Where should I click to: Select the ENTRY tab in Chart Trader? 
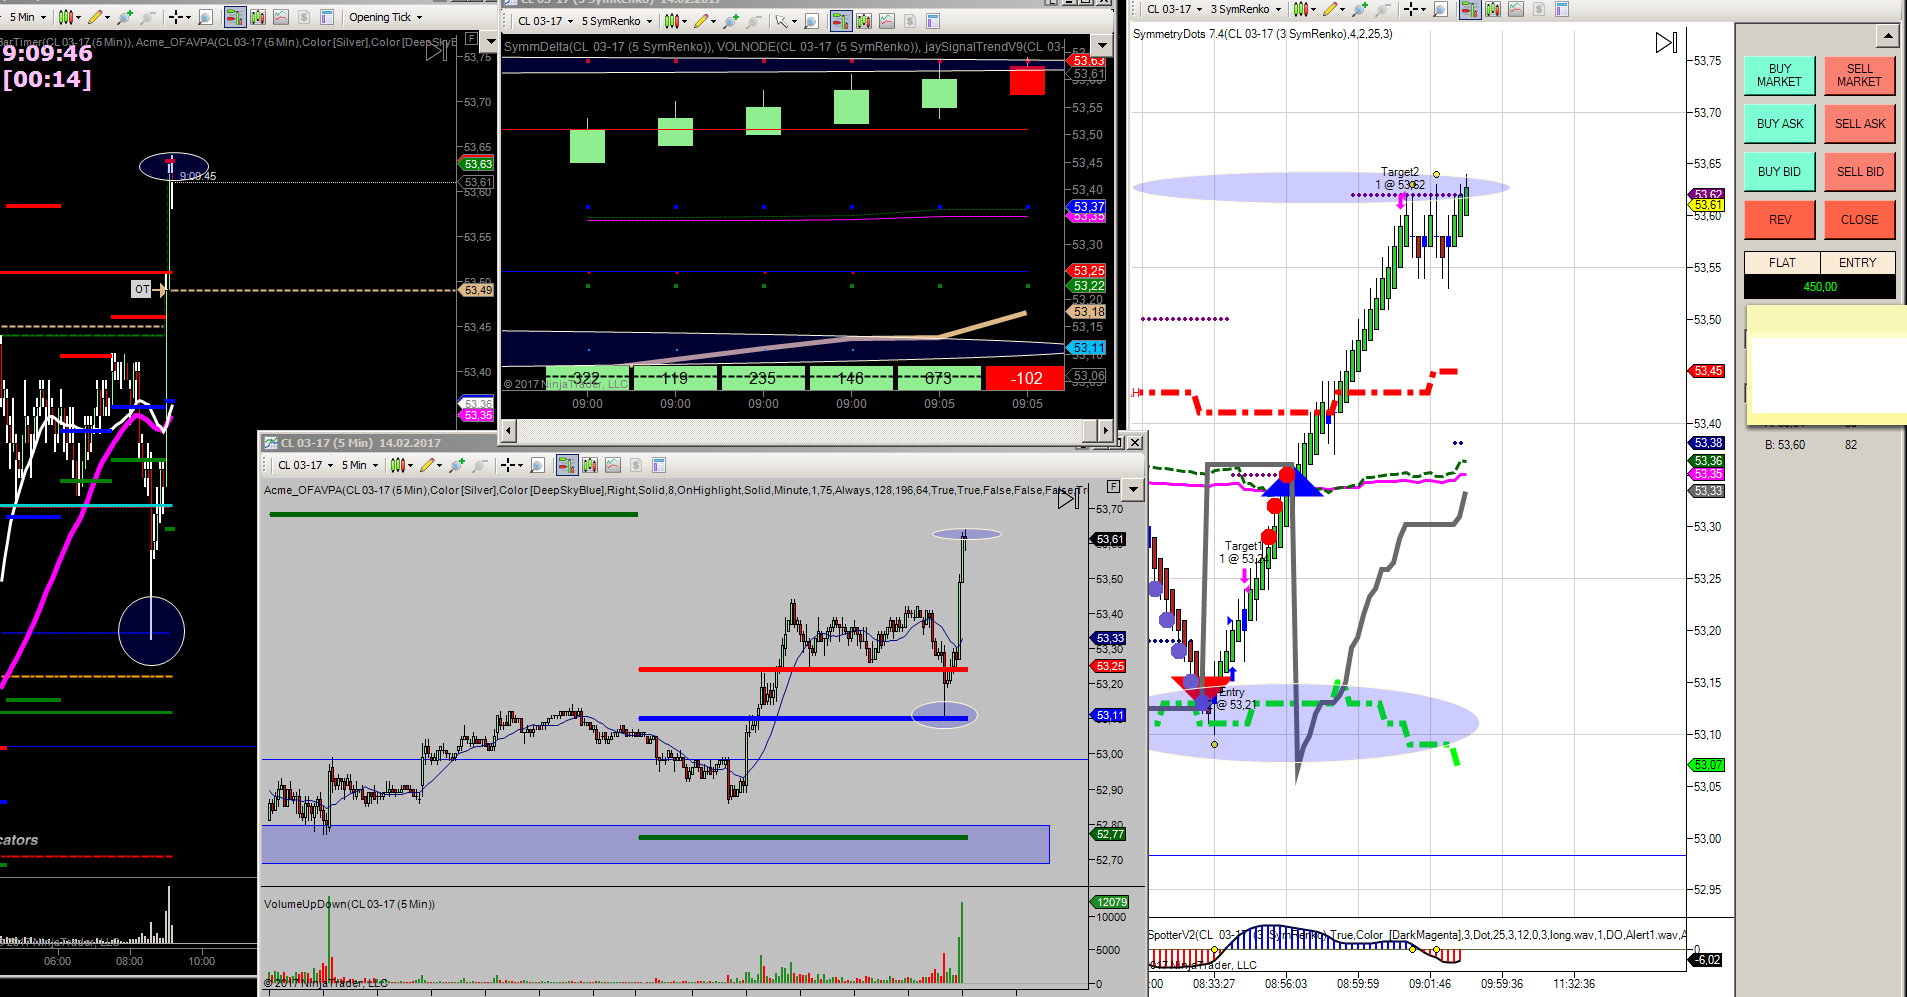(1857, 263)
